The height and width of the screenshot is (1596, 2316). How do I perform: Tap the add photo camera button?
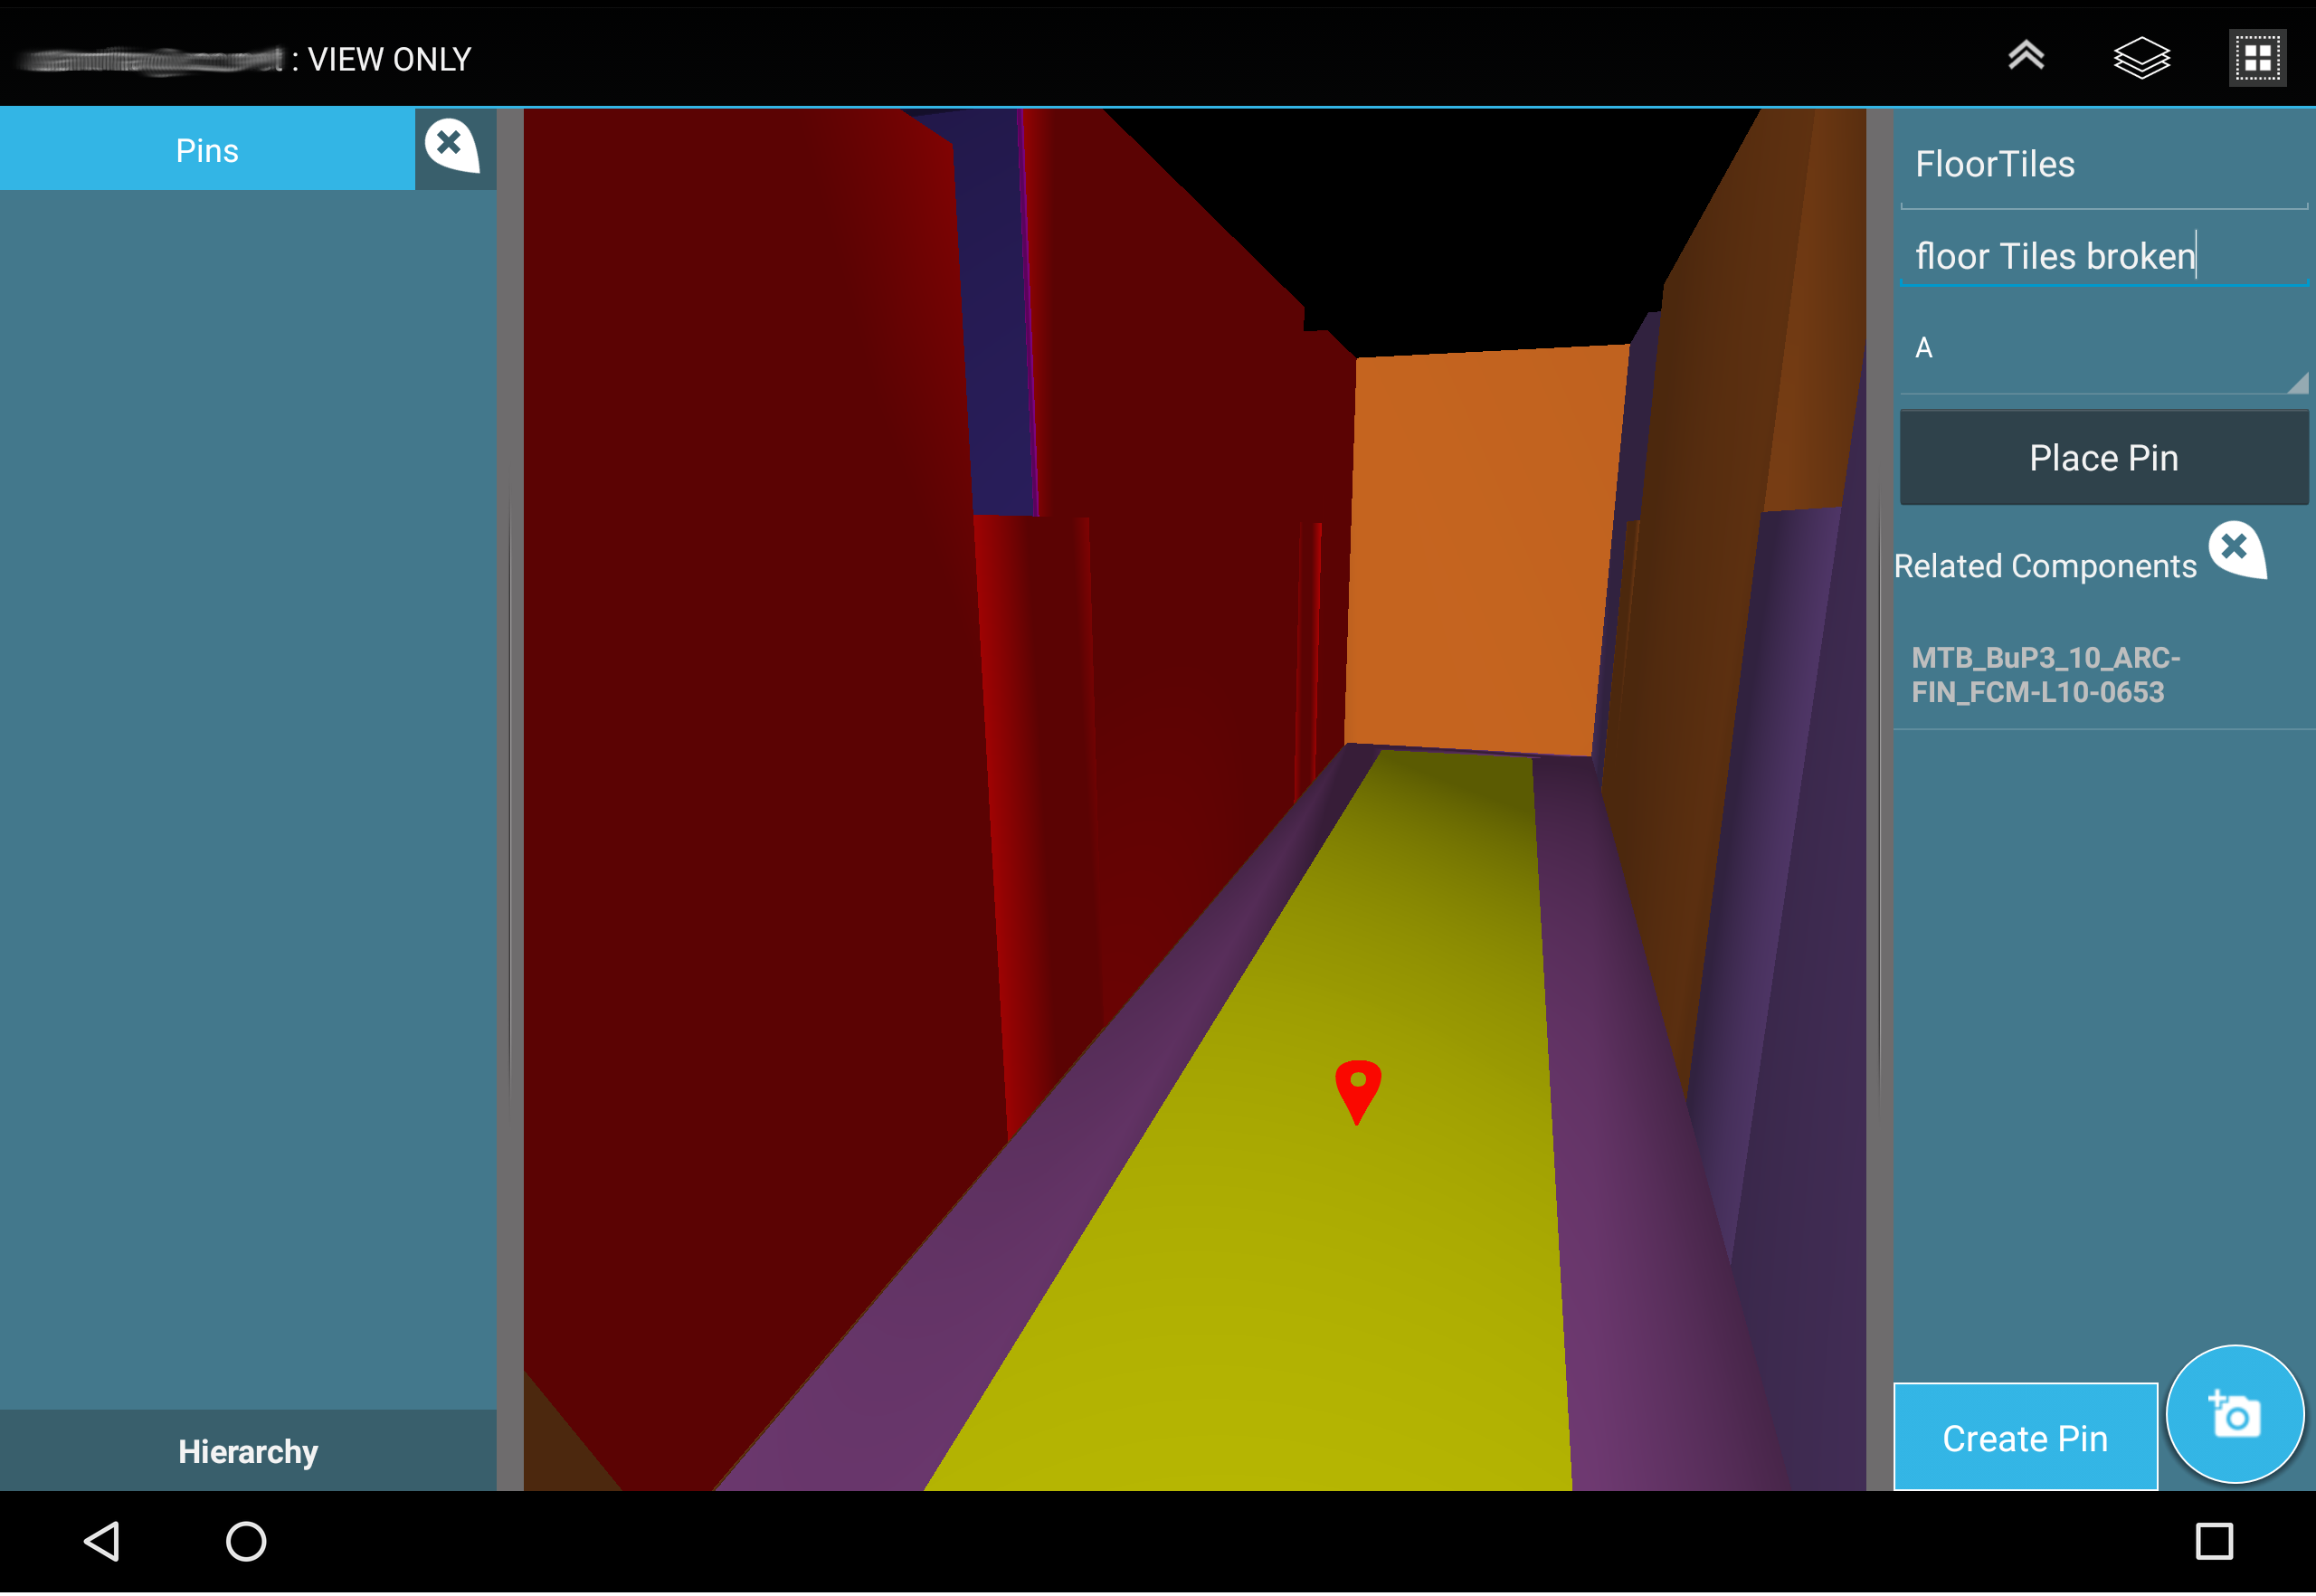coord(2234,1415)
